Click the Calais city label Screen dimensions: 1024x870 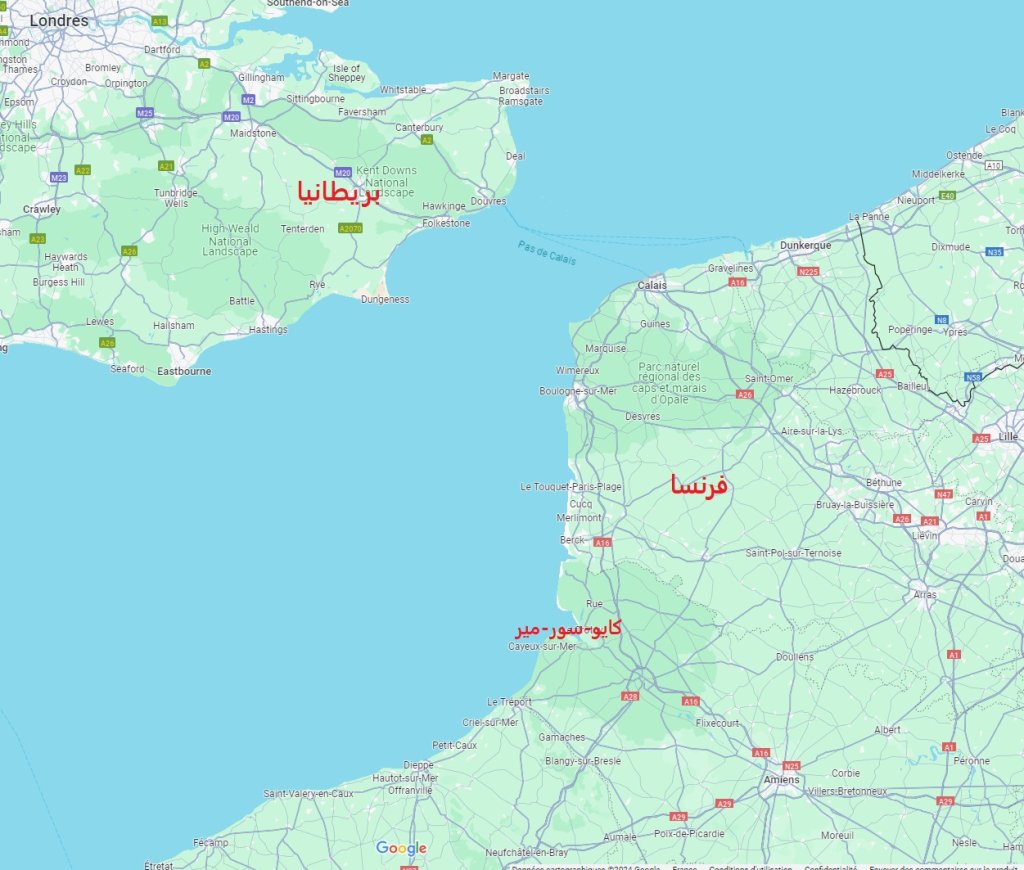[x=652, y=285]
